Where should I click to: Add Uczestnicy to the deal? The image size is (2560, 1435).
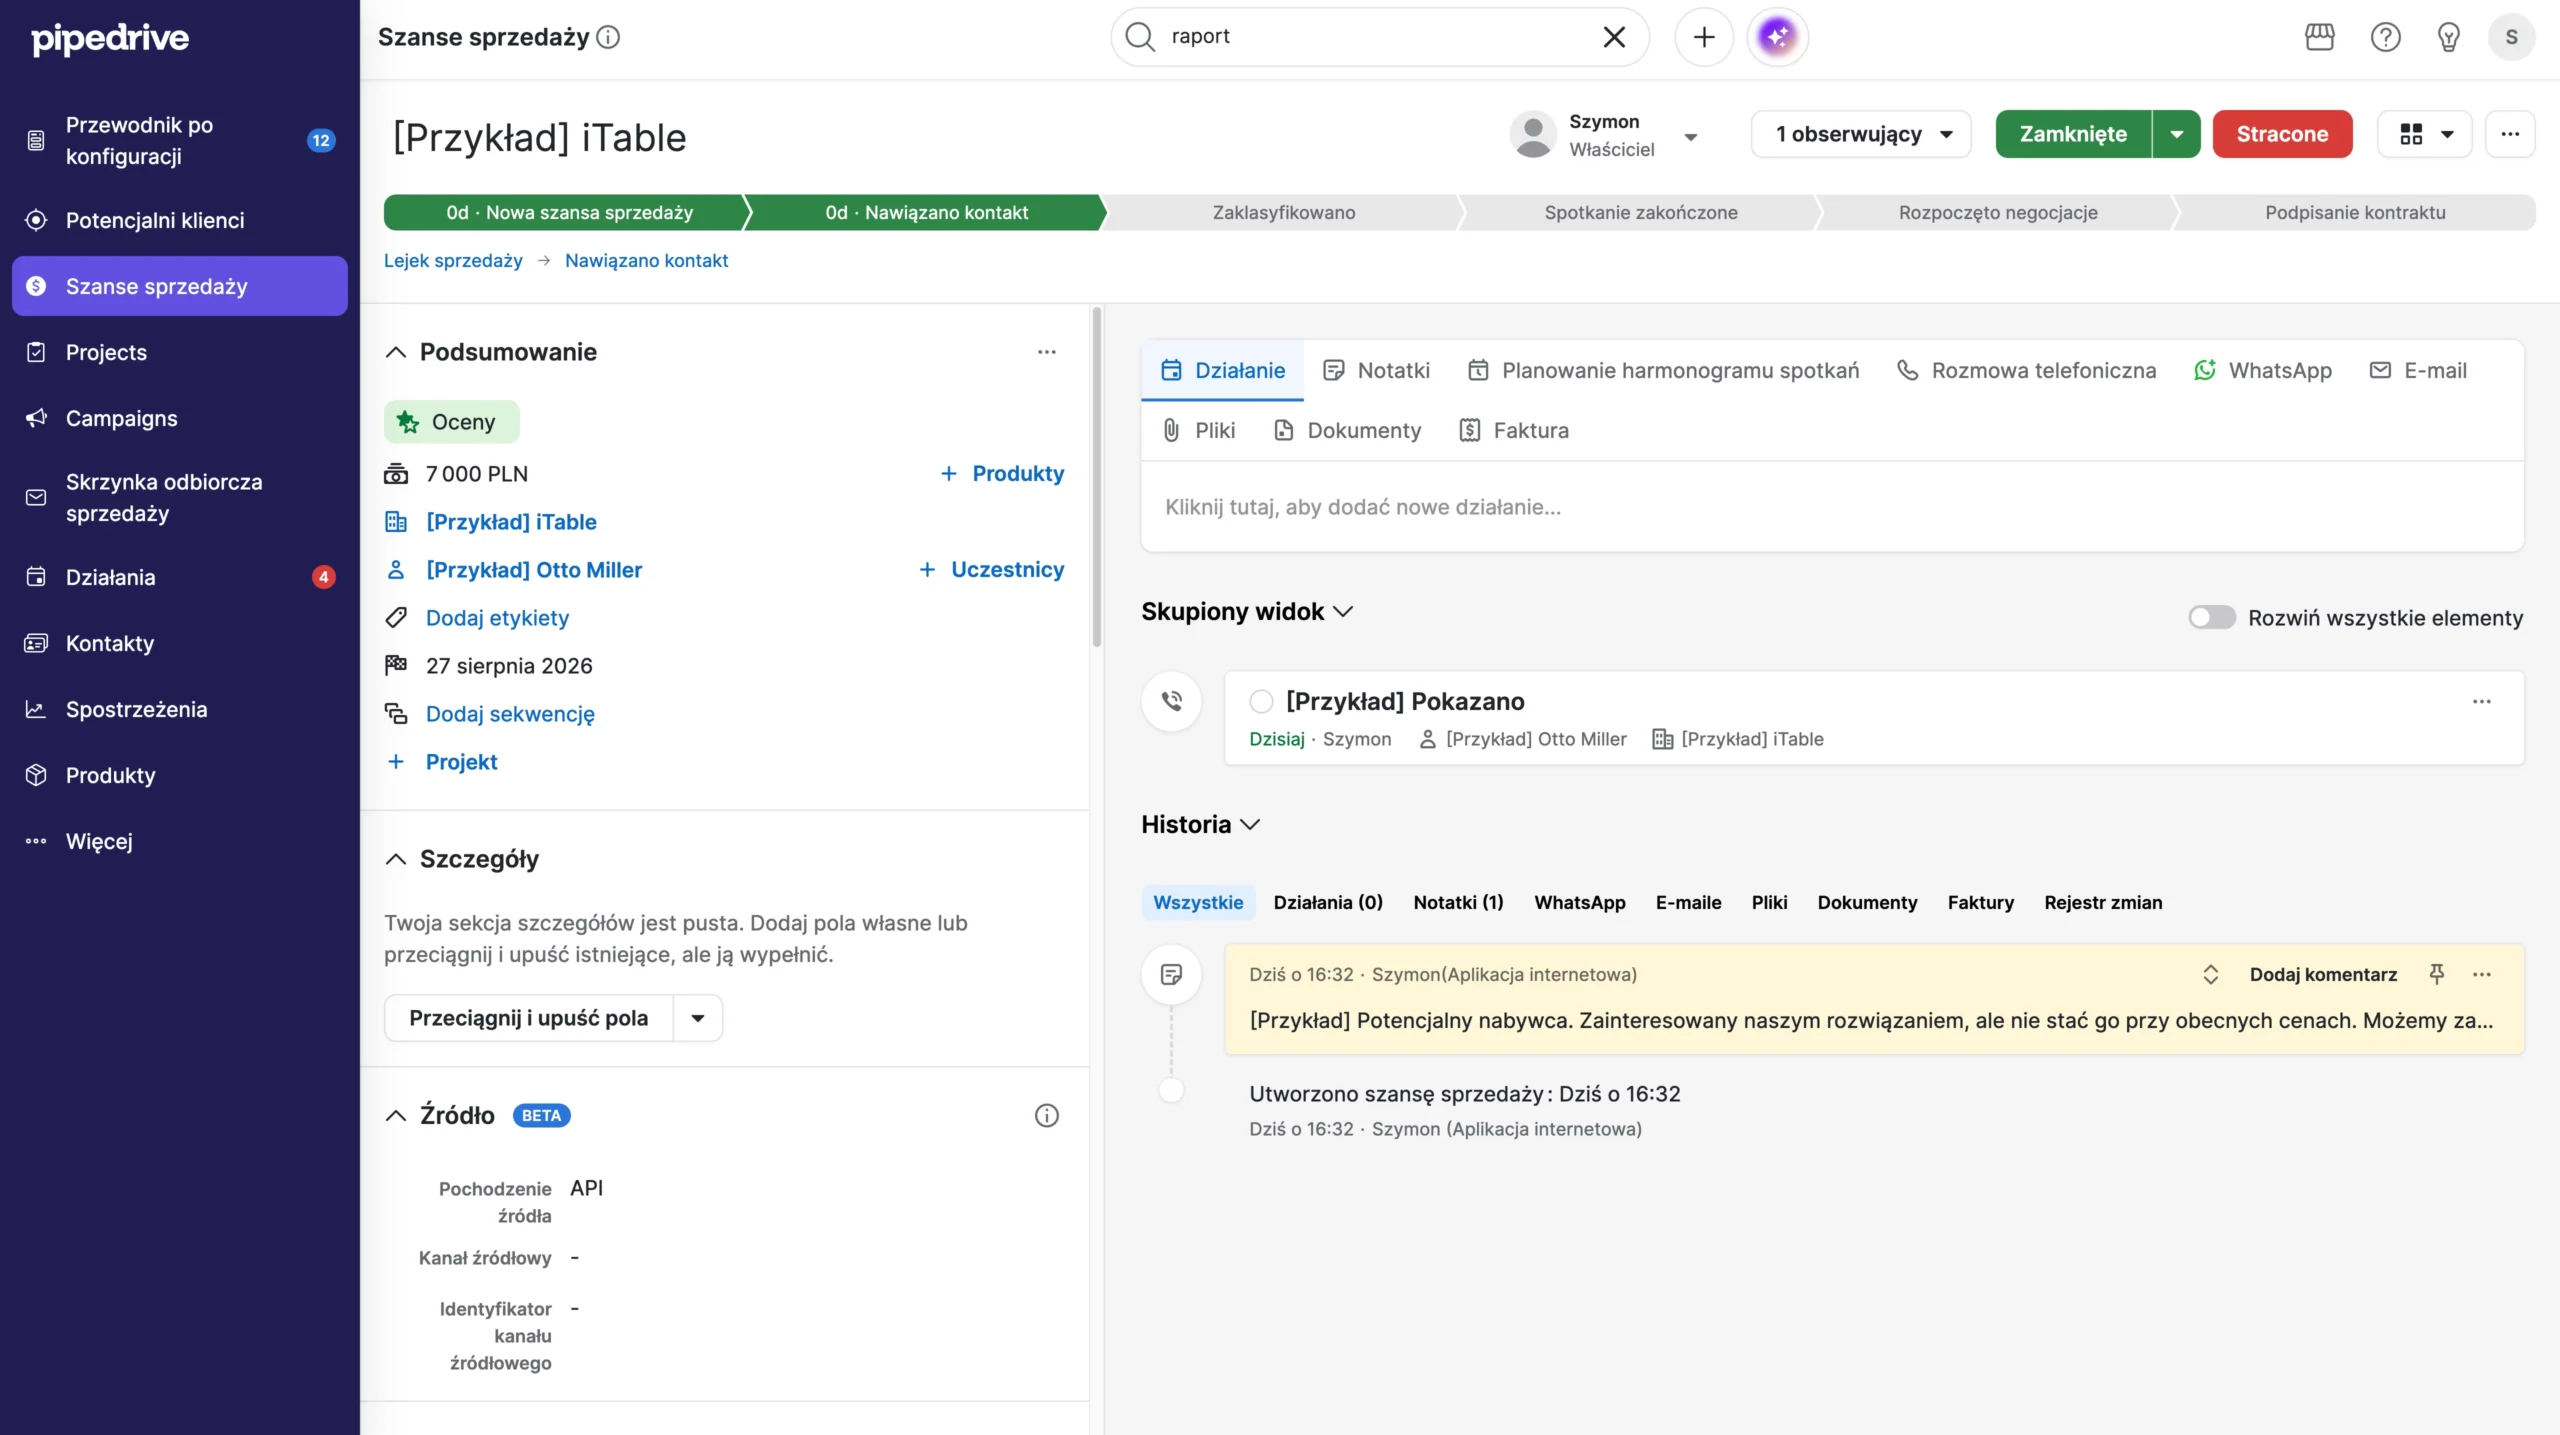pyautogui.click(x=991, y=570)
